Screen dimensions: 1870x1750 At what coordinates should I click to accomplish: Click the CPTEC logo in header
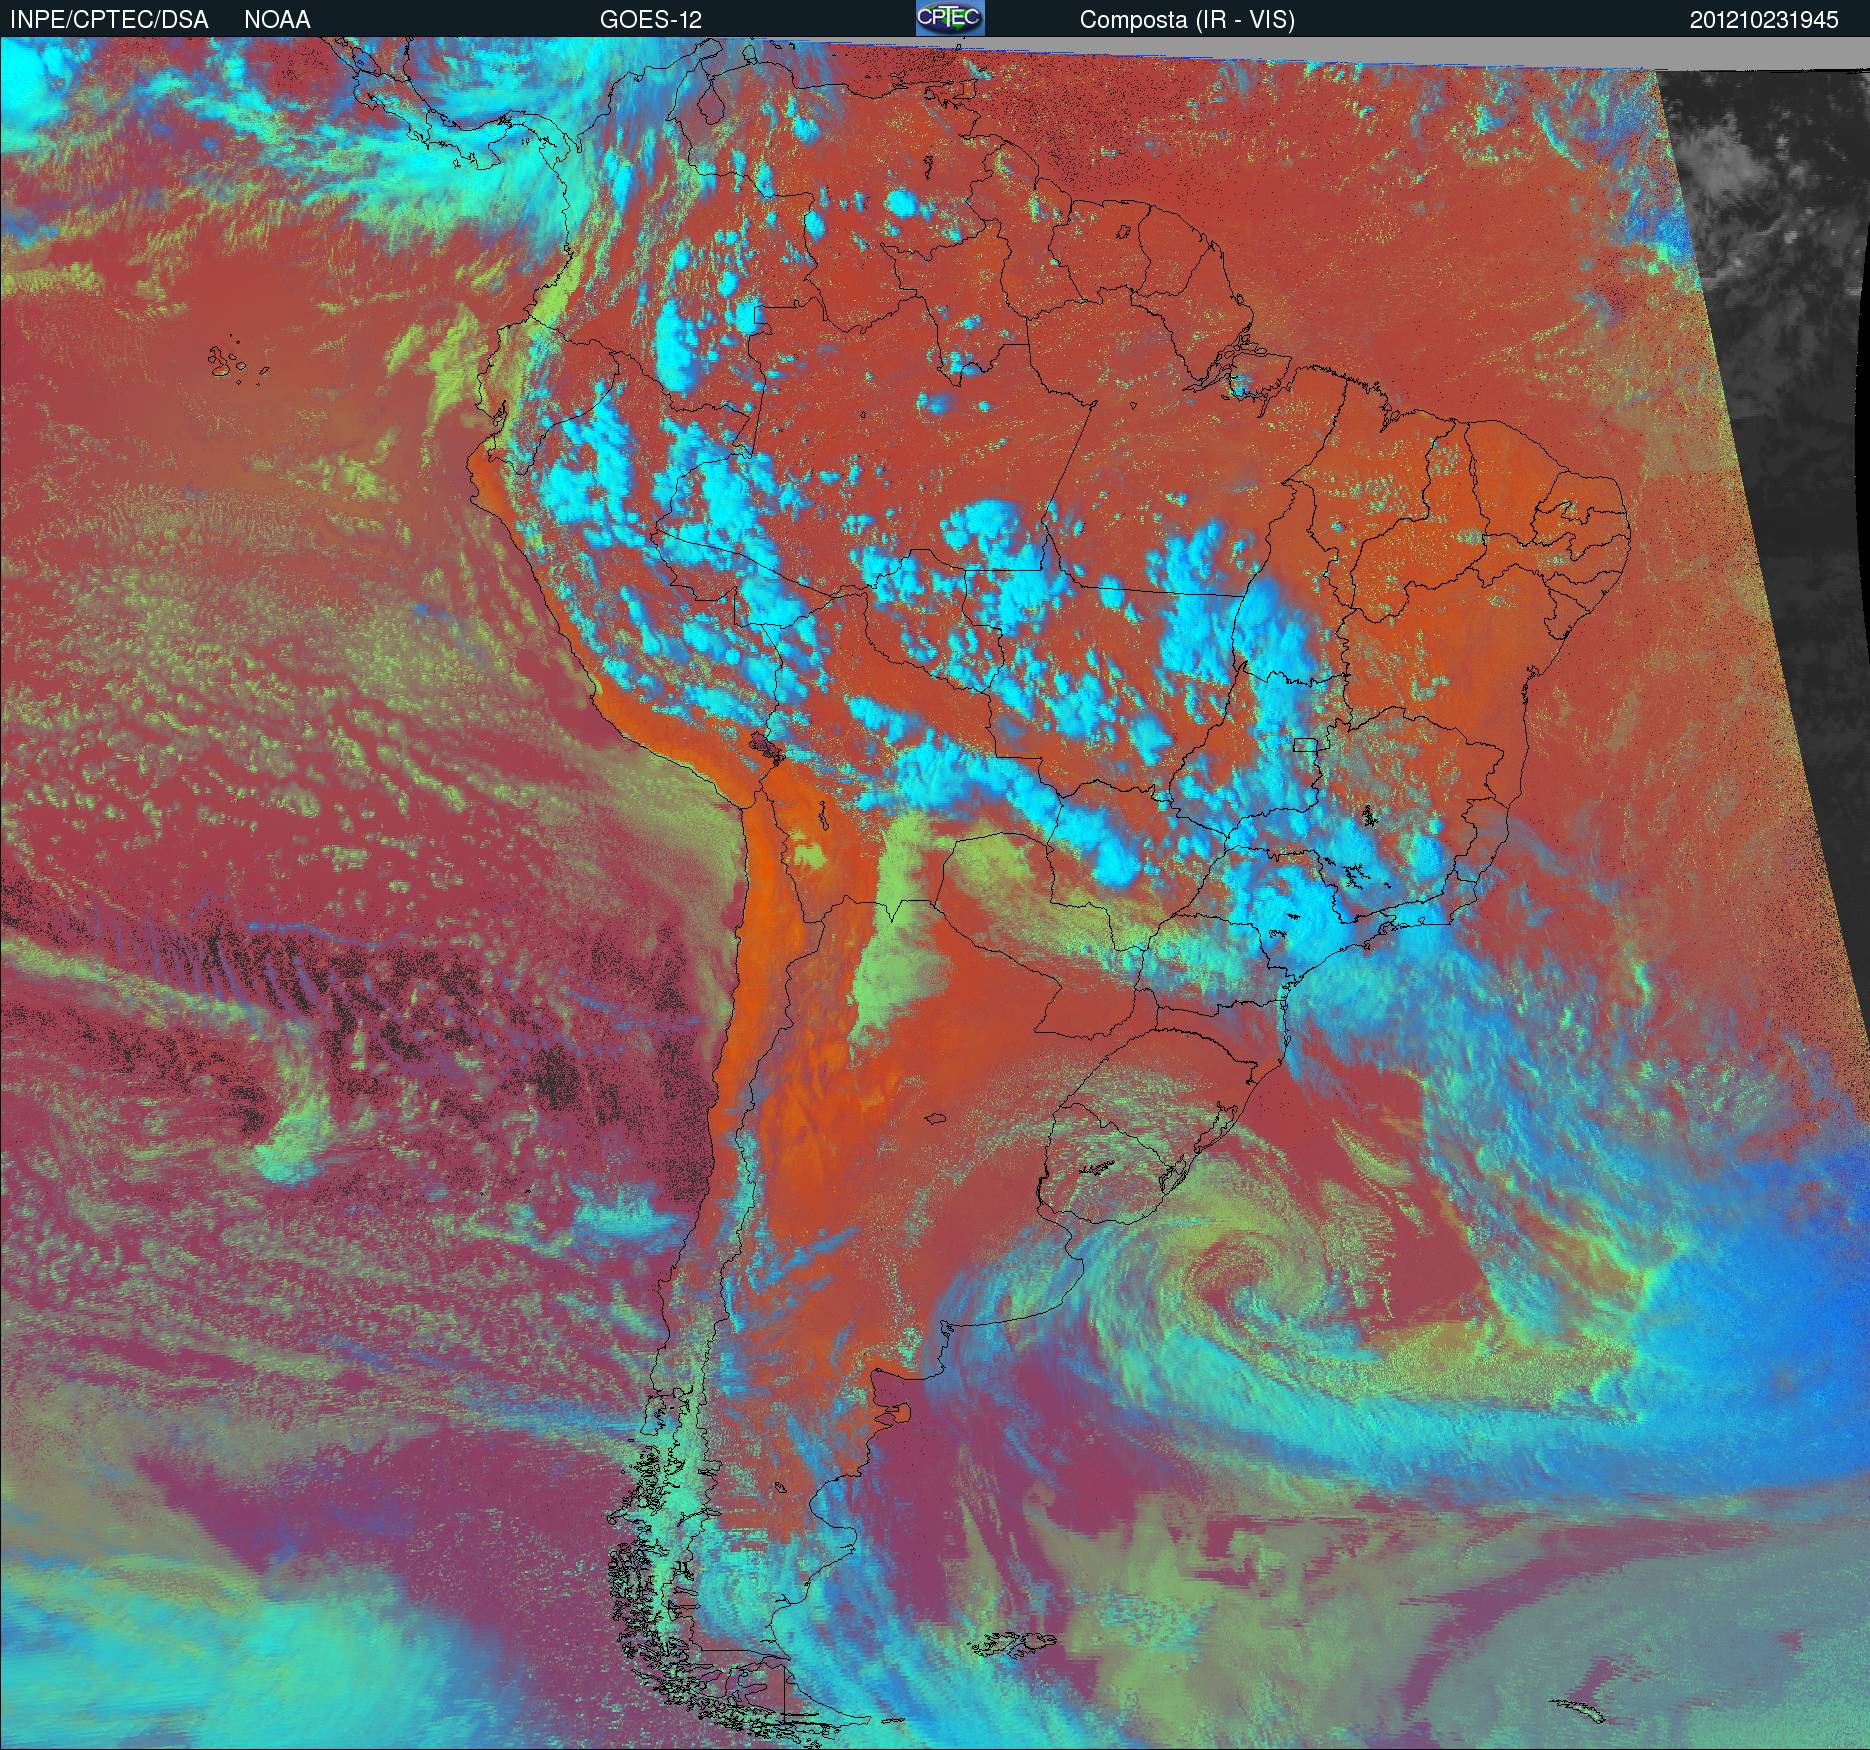click(950, 18)
